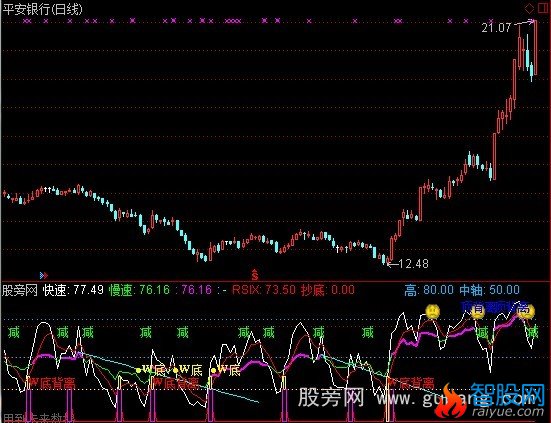The image size is (551, 423).
Task: Click the diamond icon beside the split-window icon
Action: [529, 8]
